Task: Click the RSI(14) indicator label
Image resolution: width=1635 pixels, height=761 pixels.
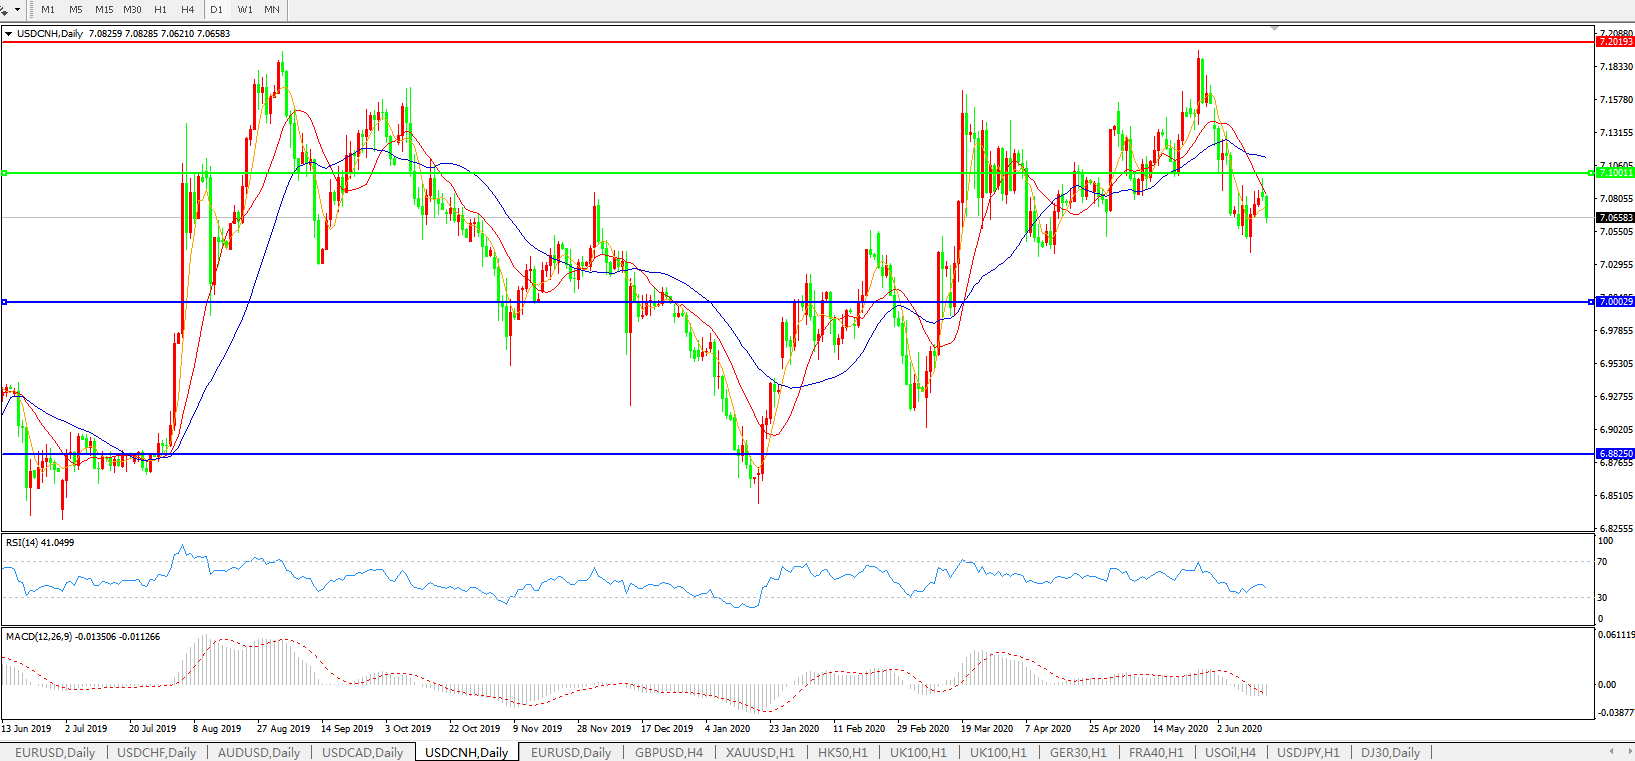Action: coord(40,543)
